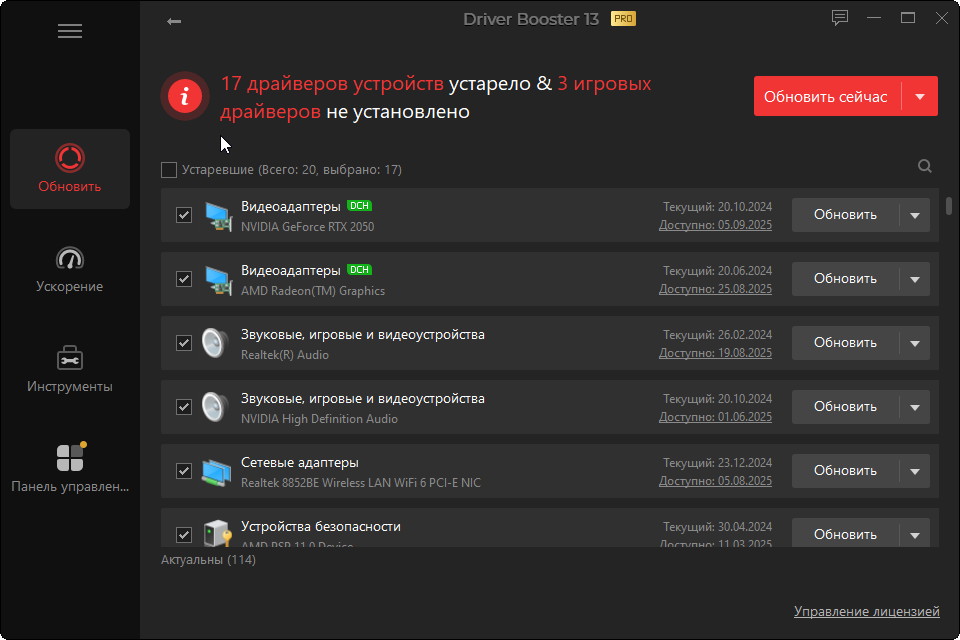
Task: Click Текущий: 20.10.2024 on GeForce row
Action: coord(718,207)
